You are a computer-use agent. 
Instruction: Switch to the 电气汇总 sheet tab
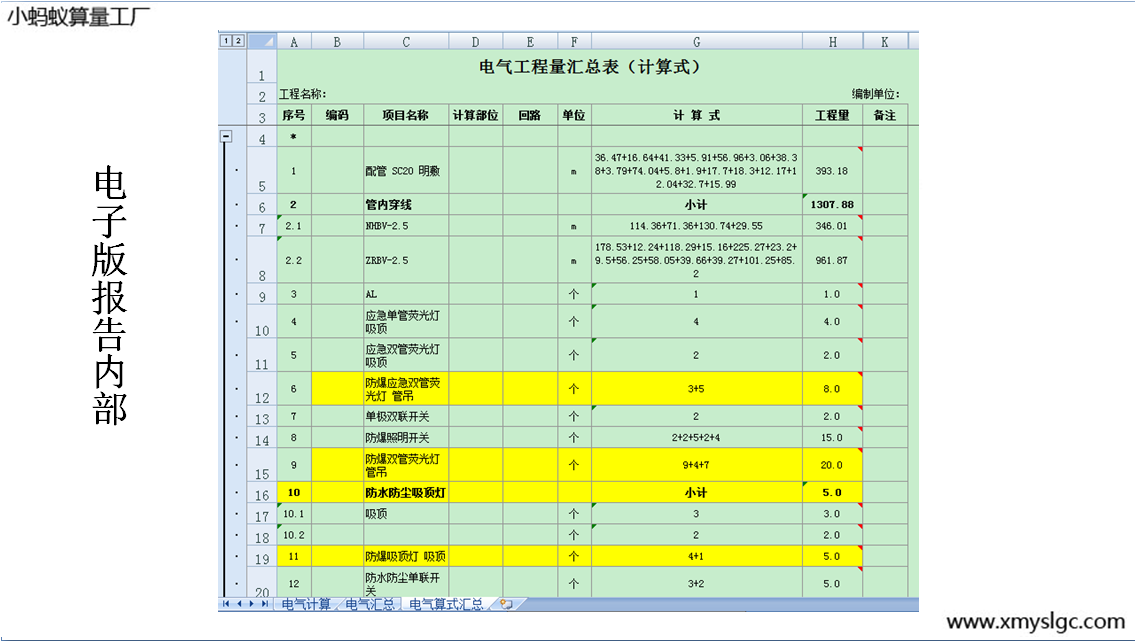370,604
